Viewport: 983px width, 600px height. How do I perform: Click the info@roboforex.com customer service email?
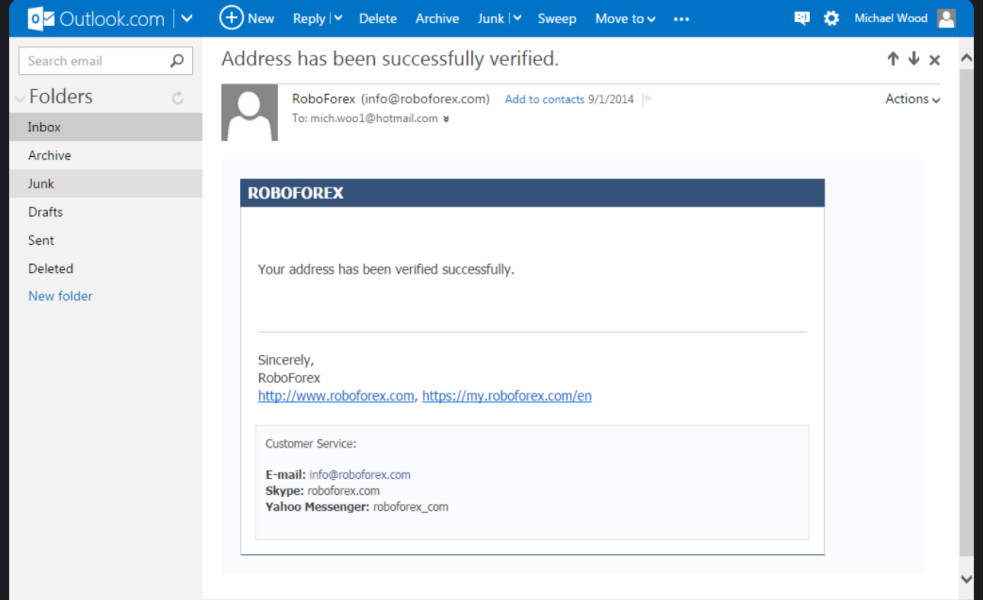pos(360,475)
